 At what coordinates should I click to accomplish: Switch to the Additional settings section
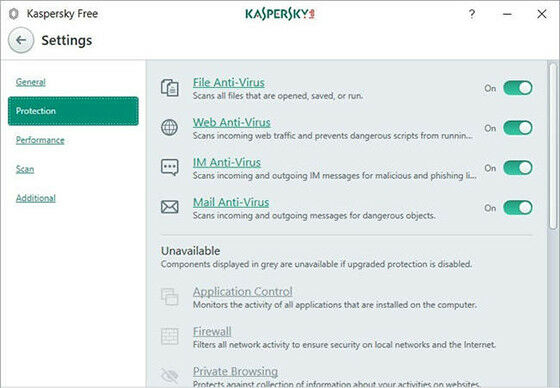click(x=36, y=198)
